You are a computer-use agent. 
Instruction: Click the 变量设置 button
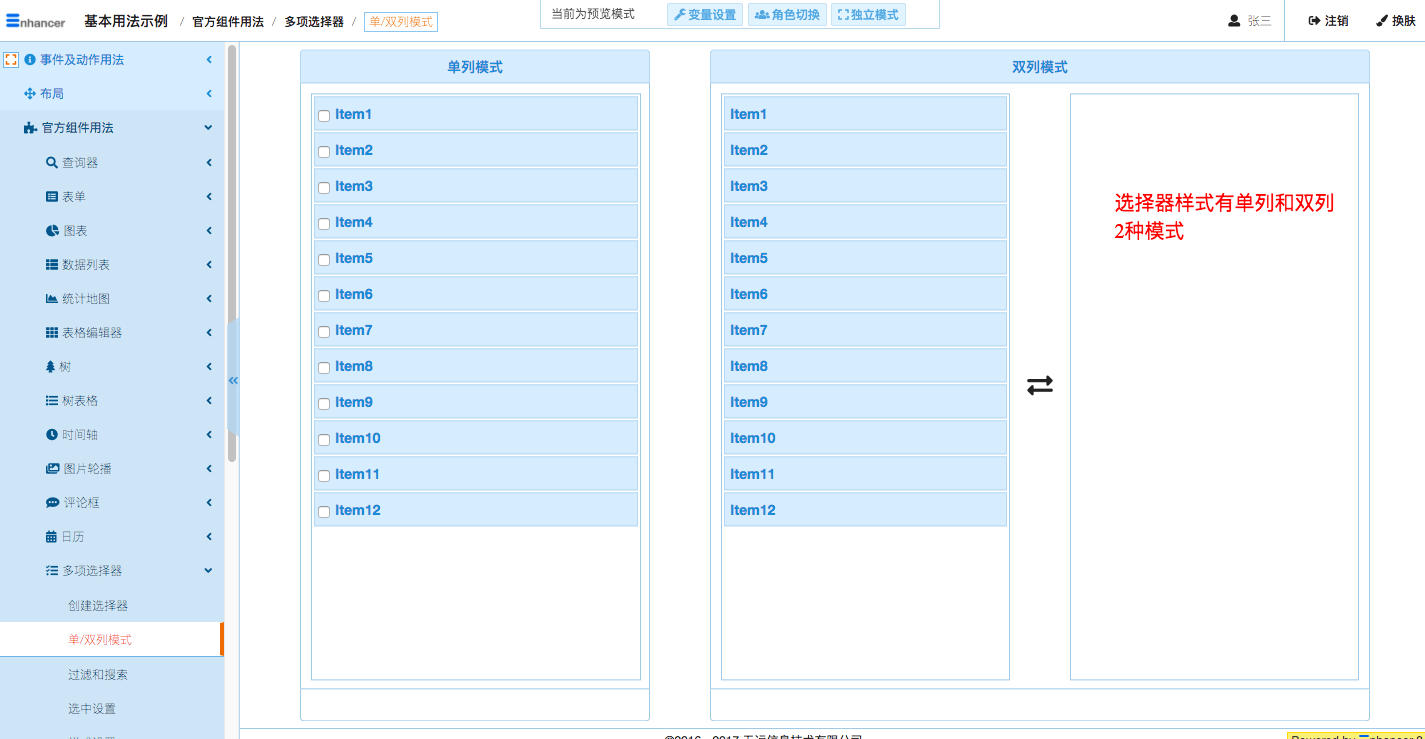click(705, 15)
